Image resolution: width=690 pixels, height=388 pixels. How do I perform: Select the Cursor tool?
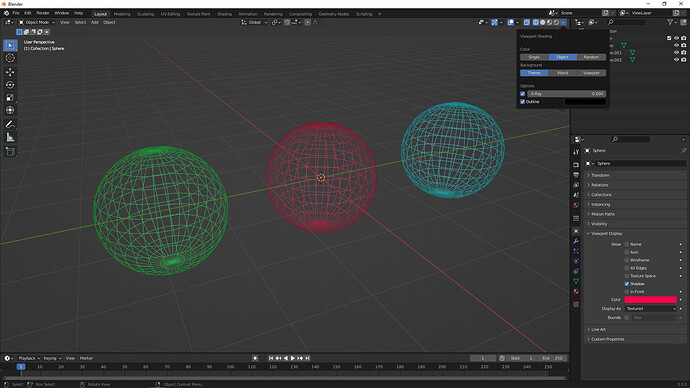[x=10, y=58]
